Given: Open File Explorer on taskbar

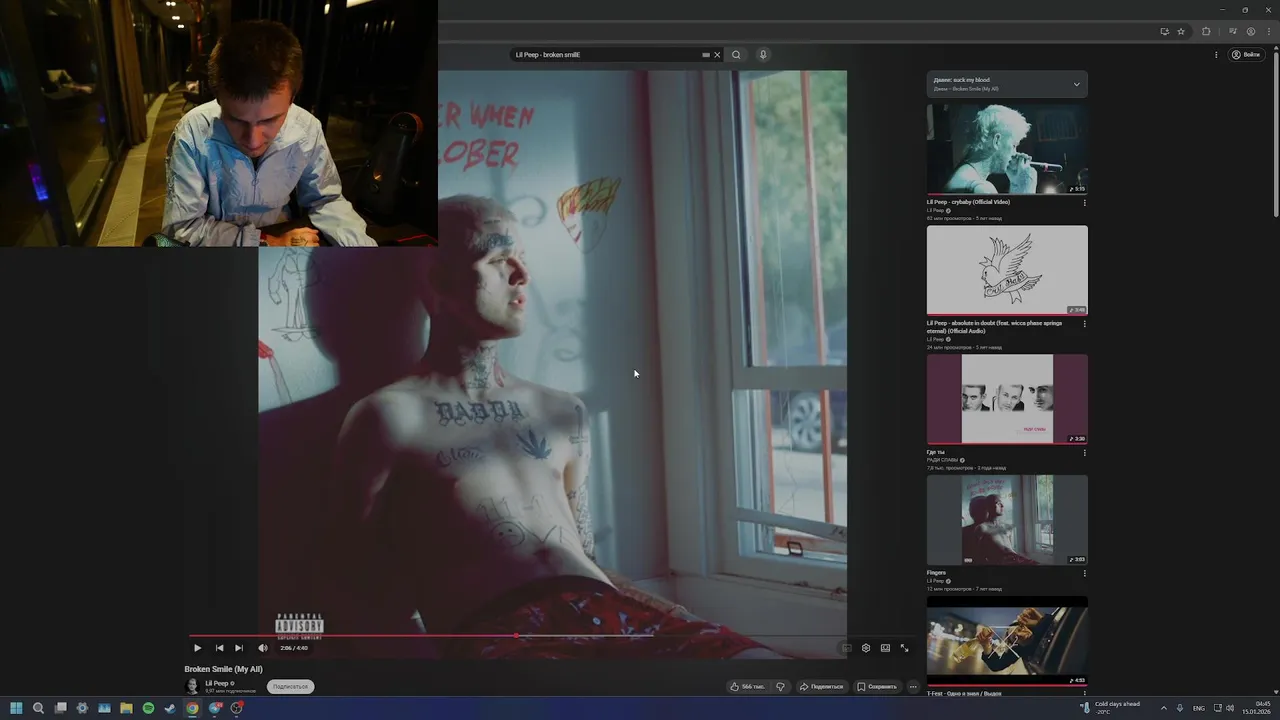Looking at the screenshot, I should 126,708.
